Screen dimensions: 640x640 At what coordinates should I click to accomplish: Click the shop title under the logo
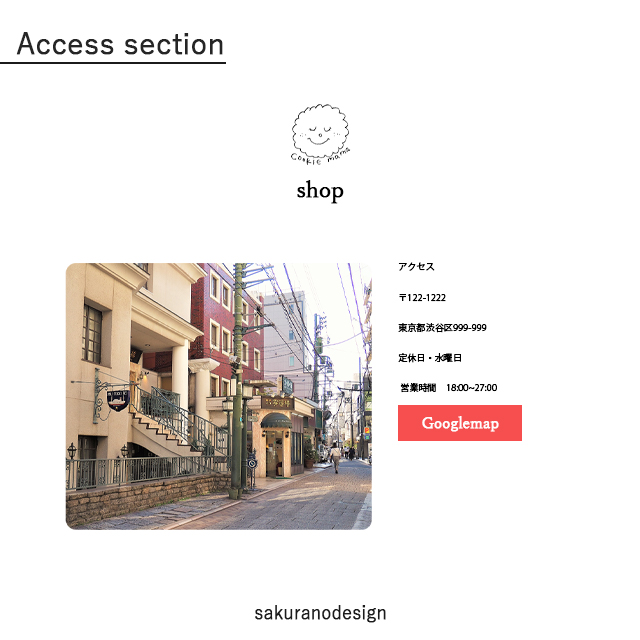click(320, 191)
